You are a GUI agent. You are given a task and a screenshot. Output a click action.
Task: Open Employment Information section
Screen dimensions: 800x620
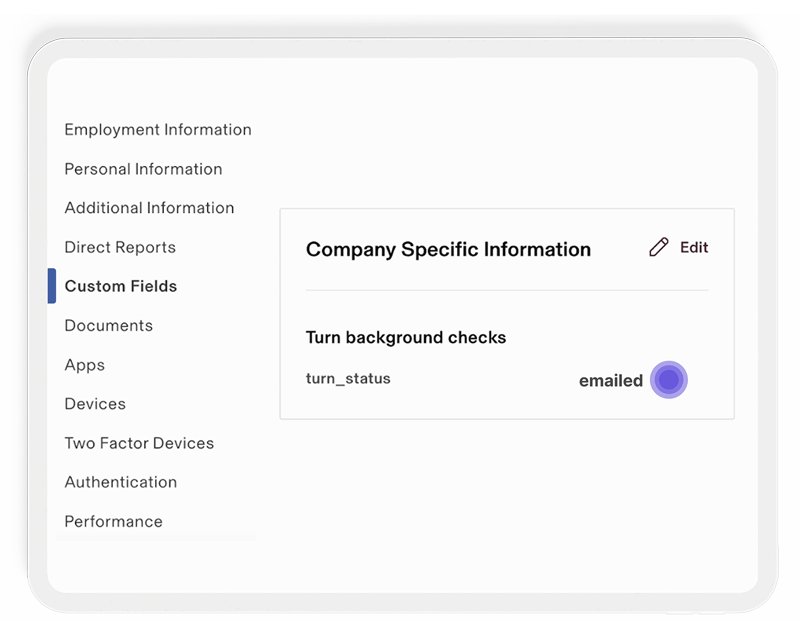click(x=158, y=130)
